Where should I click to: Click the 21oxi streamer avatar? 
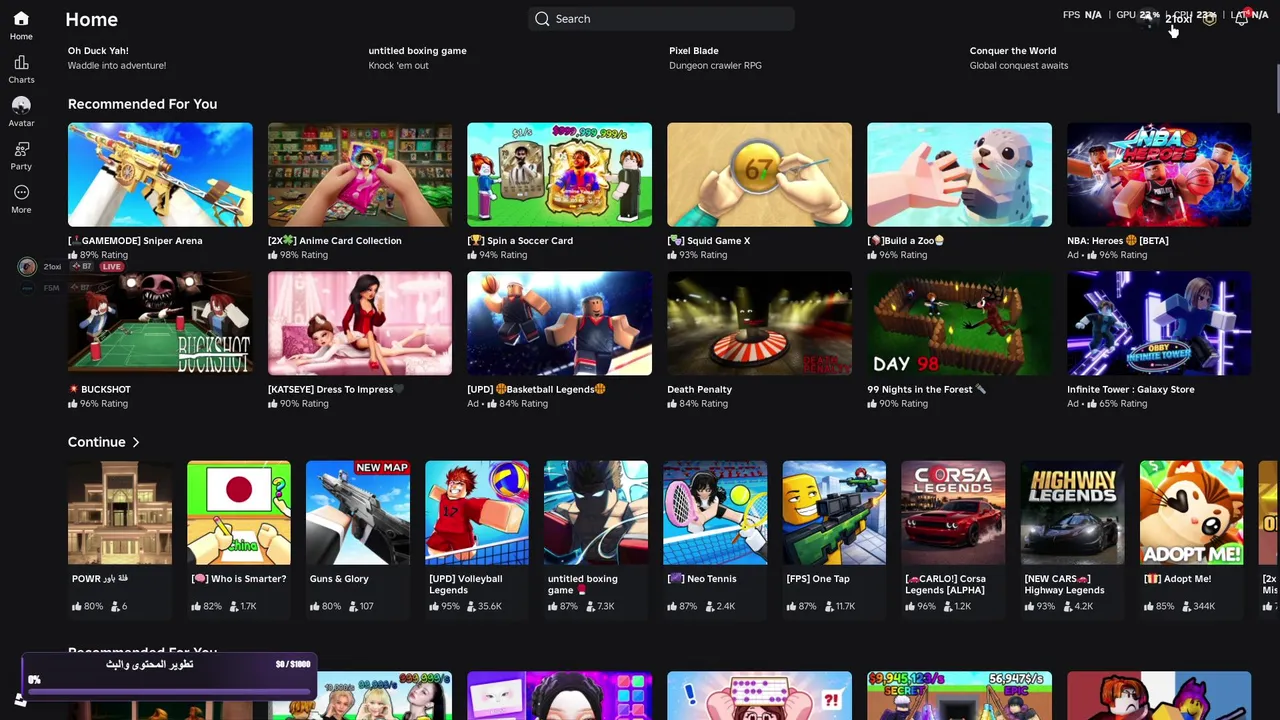click(x=27, y=266)
